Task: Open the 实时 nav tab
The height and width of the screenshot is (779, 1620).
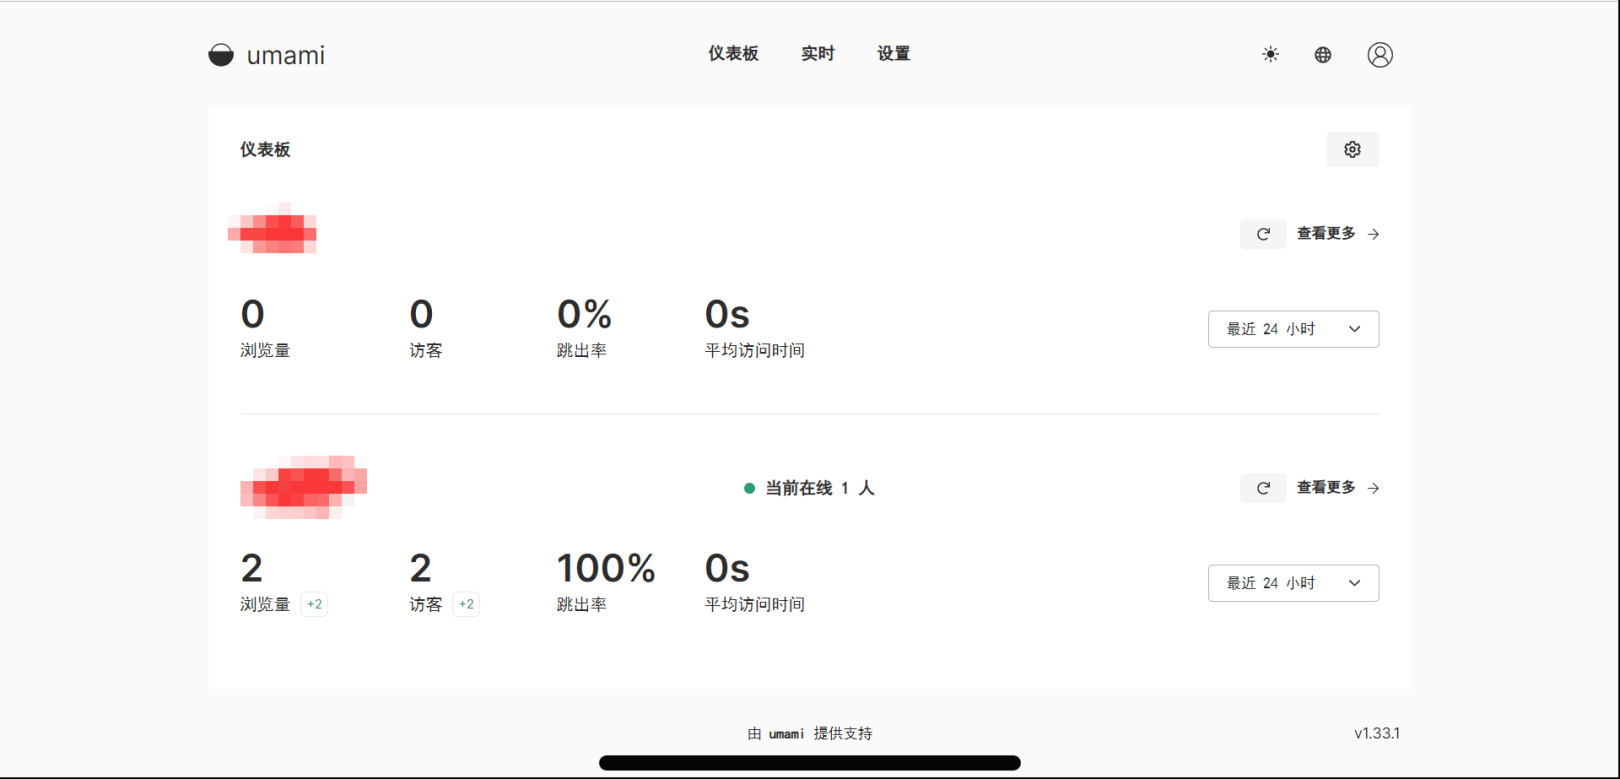Action: (x=817, y=54)
